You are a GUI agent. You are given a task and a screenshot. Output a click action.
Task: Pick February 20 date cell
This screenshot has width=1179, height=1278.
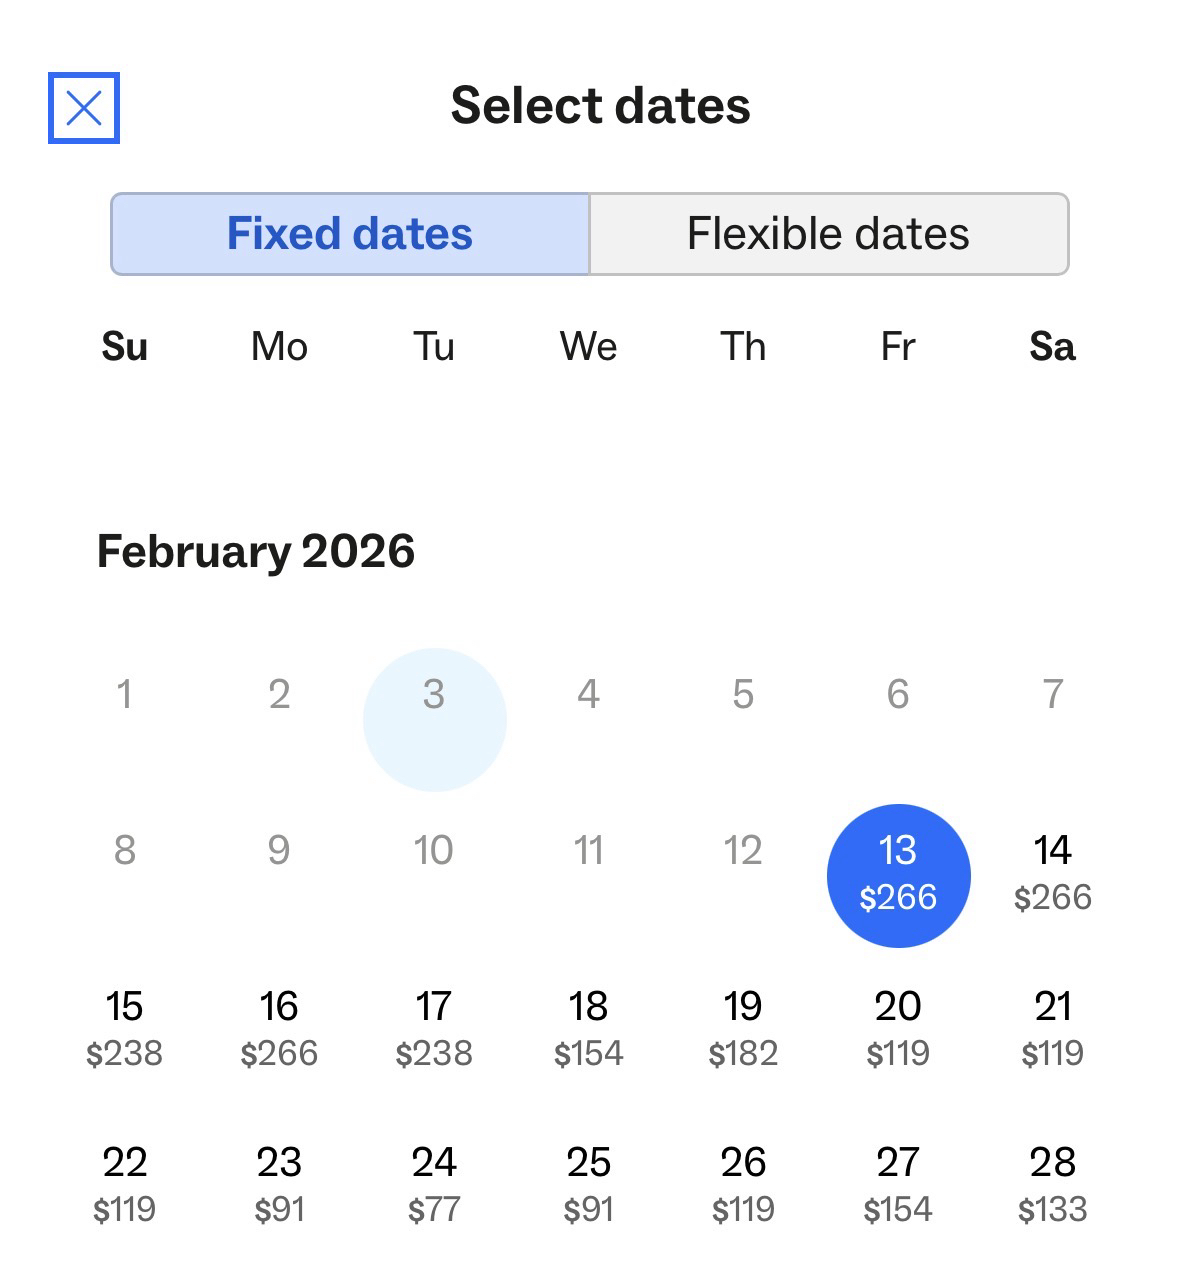[898, 1029]
